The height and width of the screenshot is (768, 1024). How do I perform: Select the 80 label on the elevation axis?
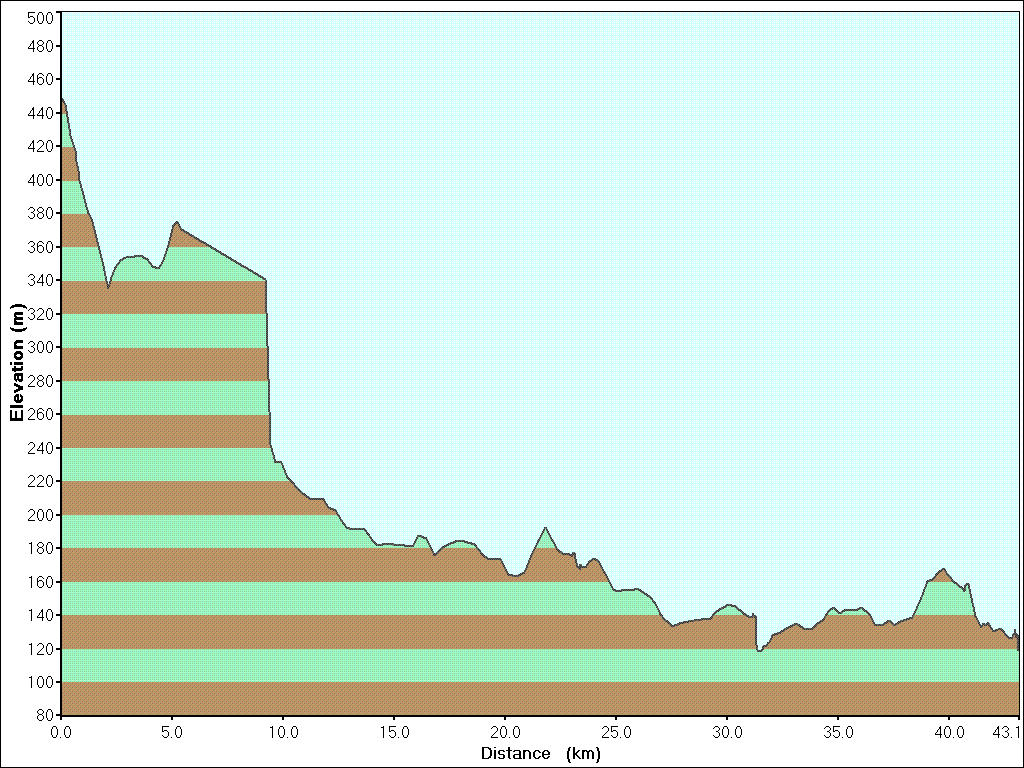(46, 715)
